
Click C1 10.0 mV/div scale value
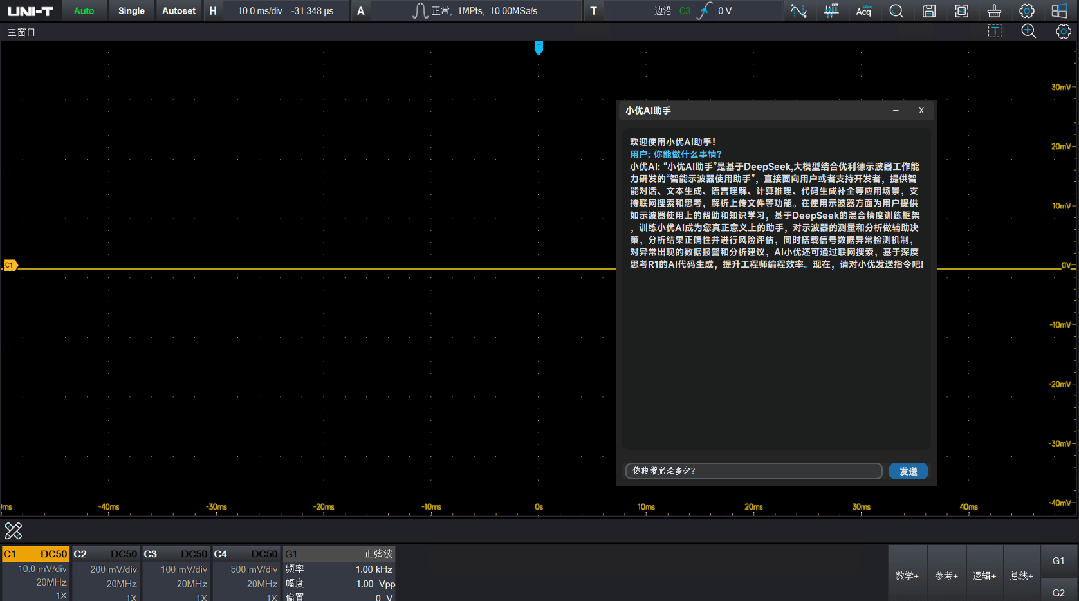[42, 569]
